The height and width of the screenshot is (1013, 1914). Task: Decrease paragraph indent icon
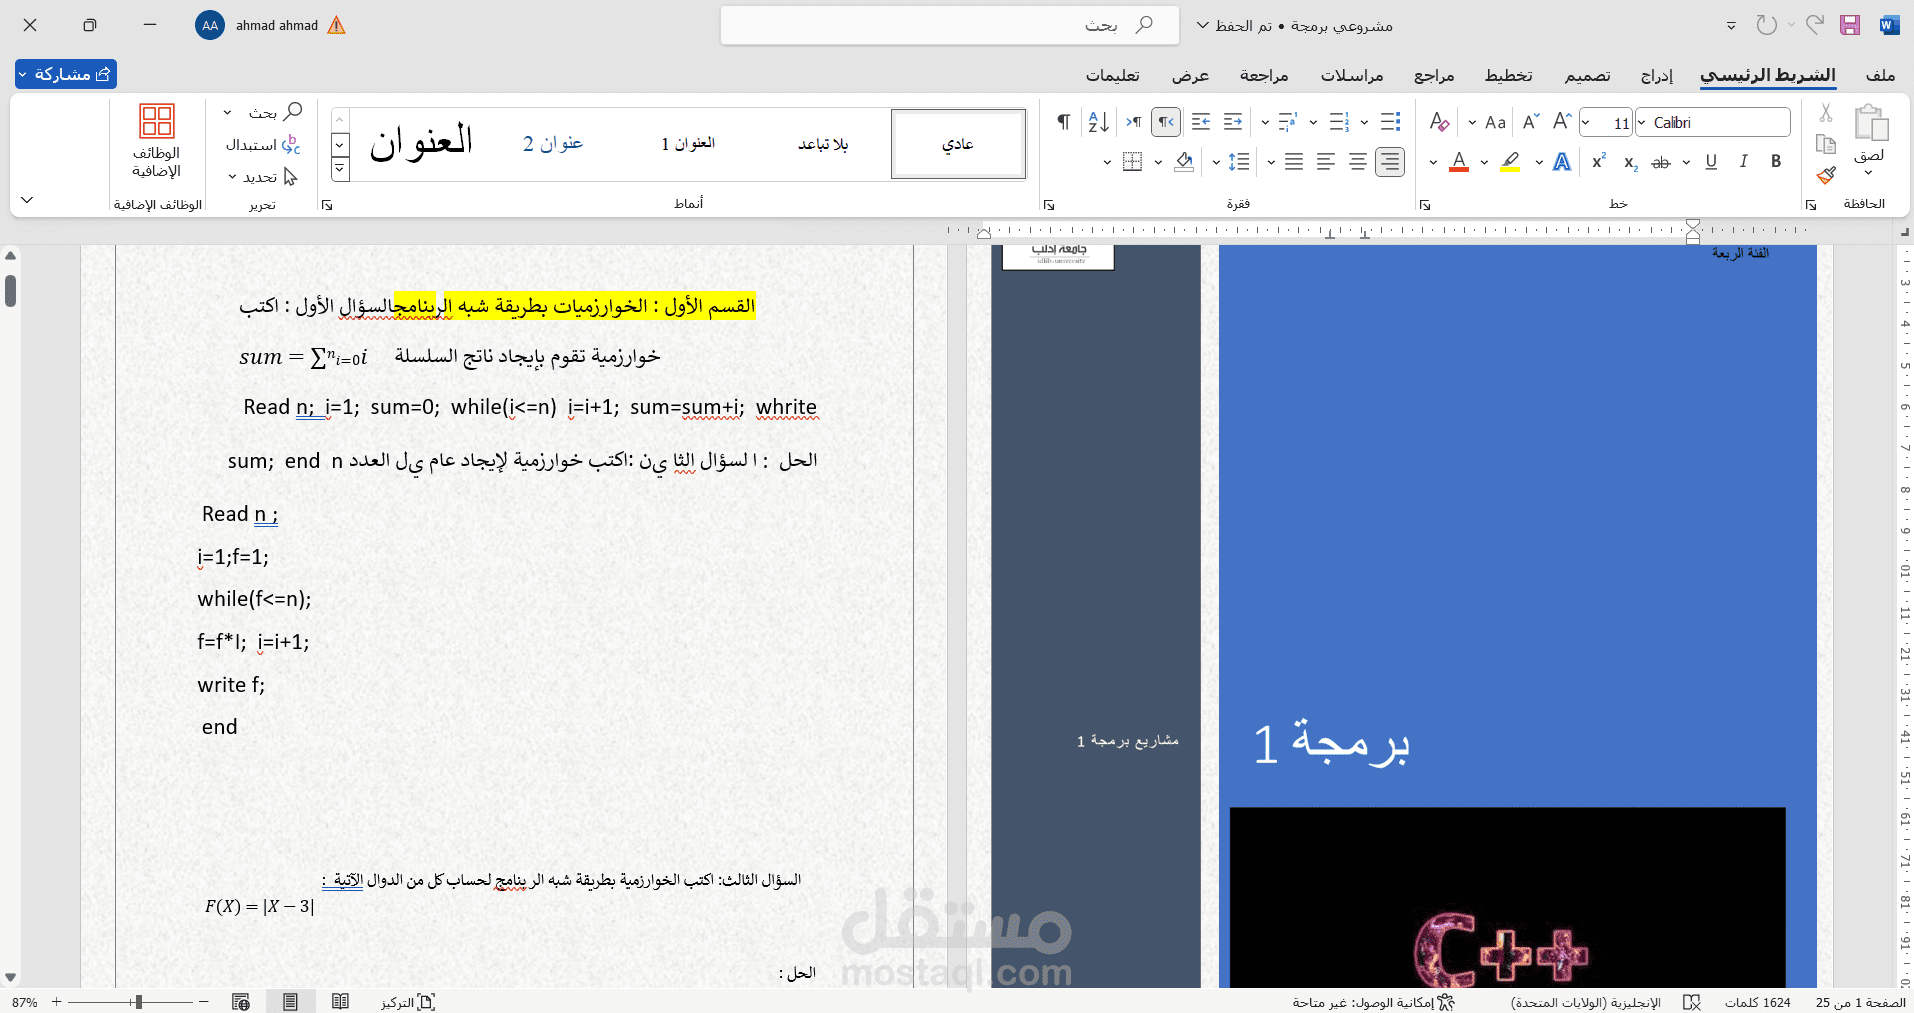(1233, 122)
